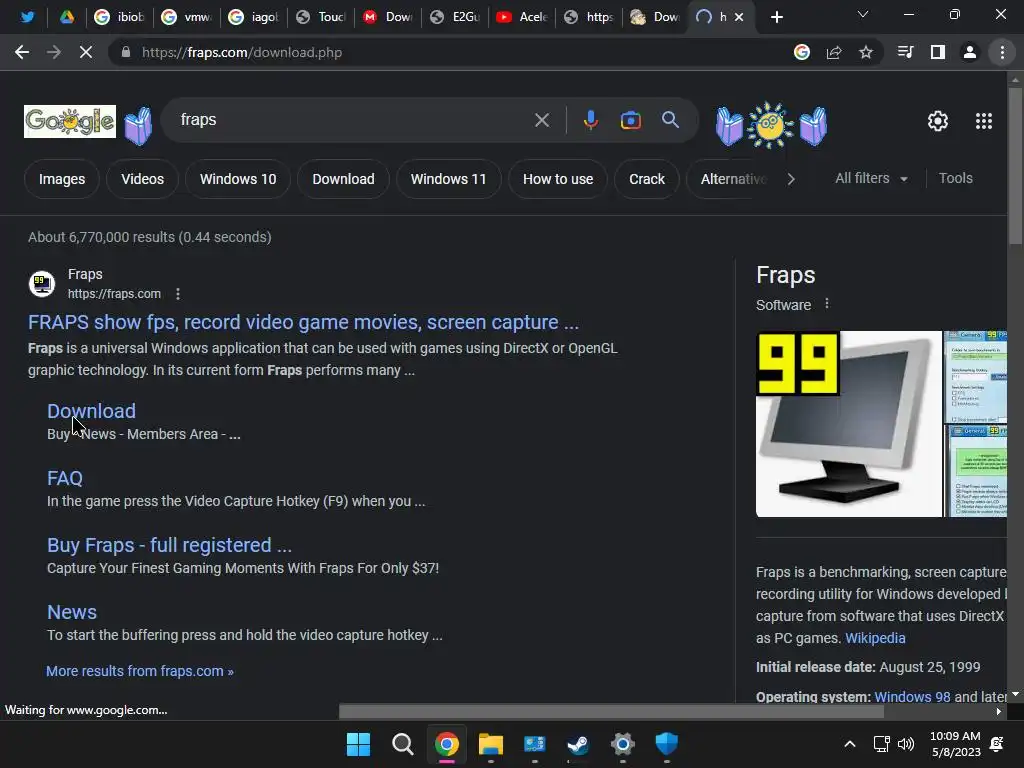Go back to previous page
Viewport: 1024px width, 768px height.
(x=22, y=52)
